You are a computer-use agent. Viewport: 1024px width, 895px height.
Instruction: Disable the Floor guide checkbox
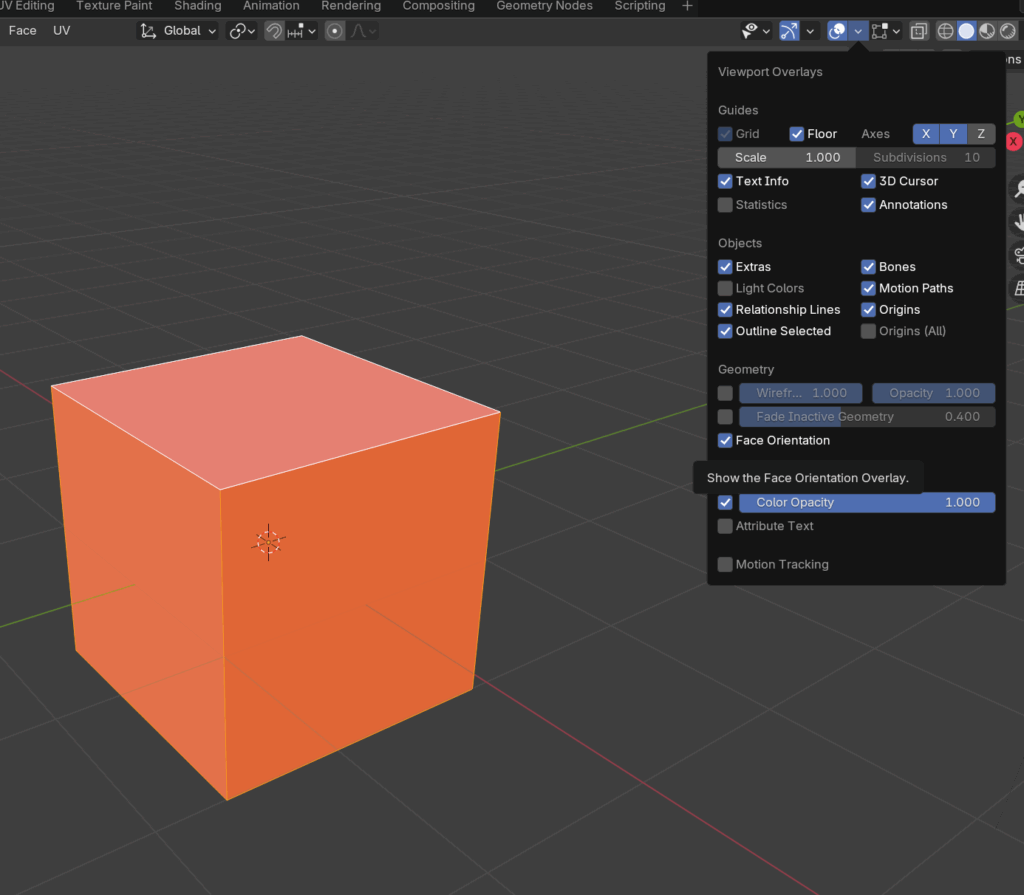(797, 134)
